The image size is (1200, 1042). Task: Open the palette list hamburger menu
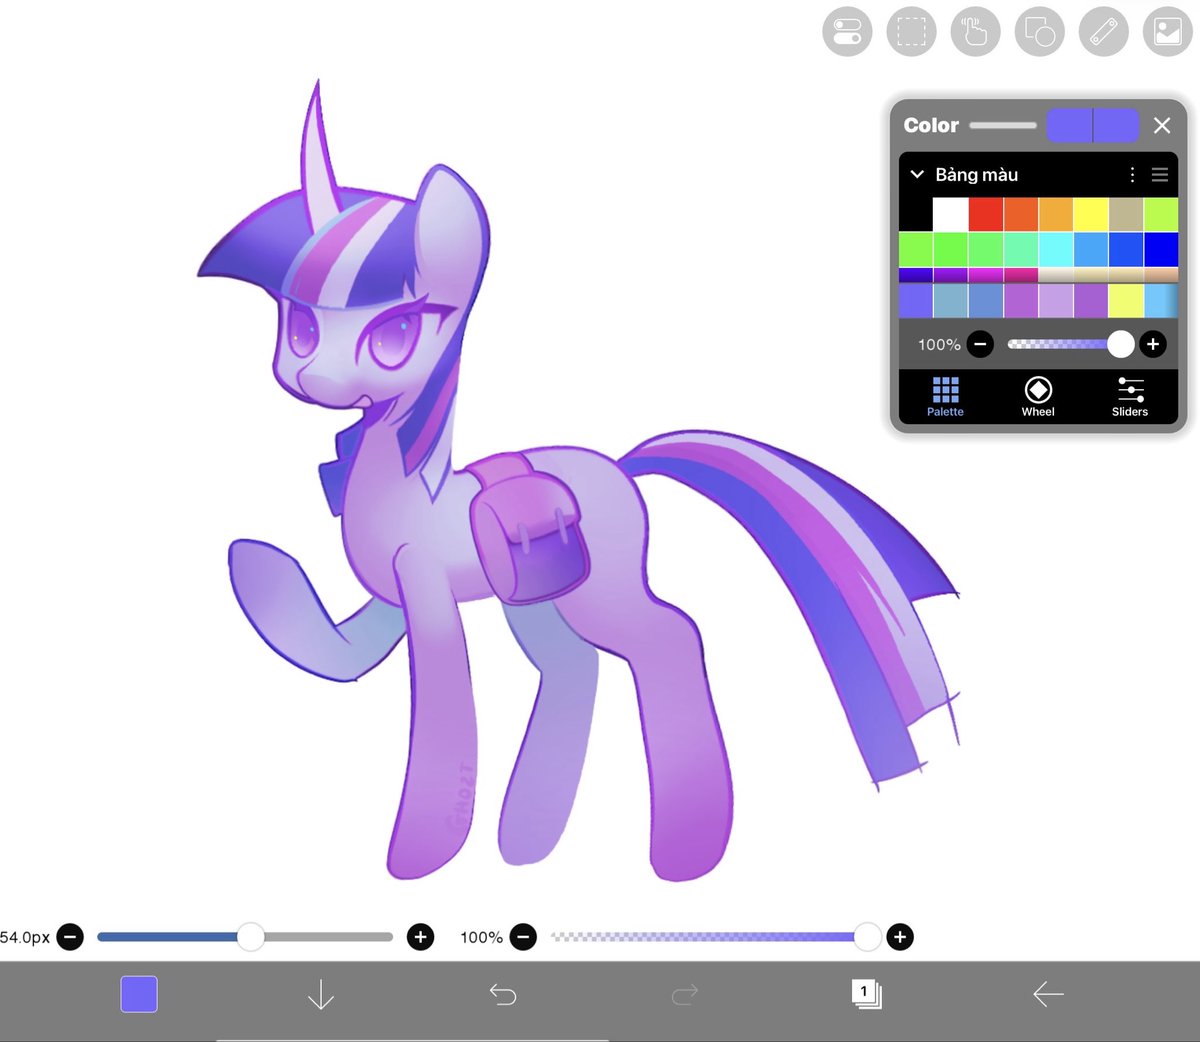coord(1160,175)
